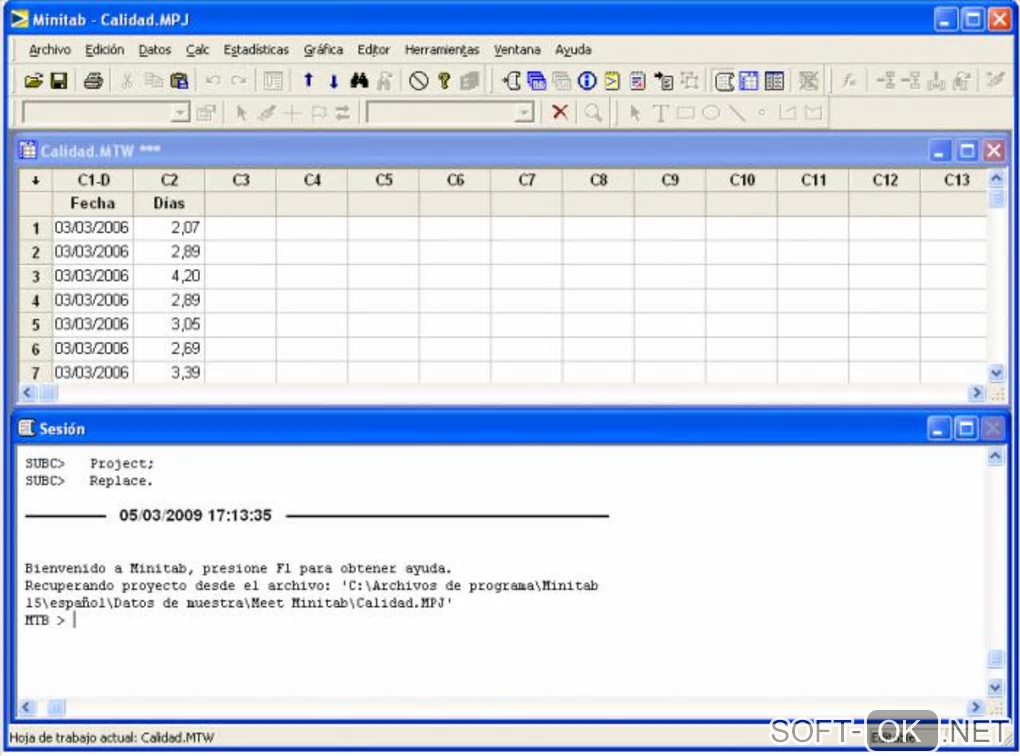Open the Ayuda menu
This screenshot has height=756, width=1020.
click(x=573, y=49)
